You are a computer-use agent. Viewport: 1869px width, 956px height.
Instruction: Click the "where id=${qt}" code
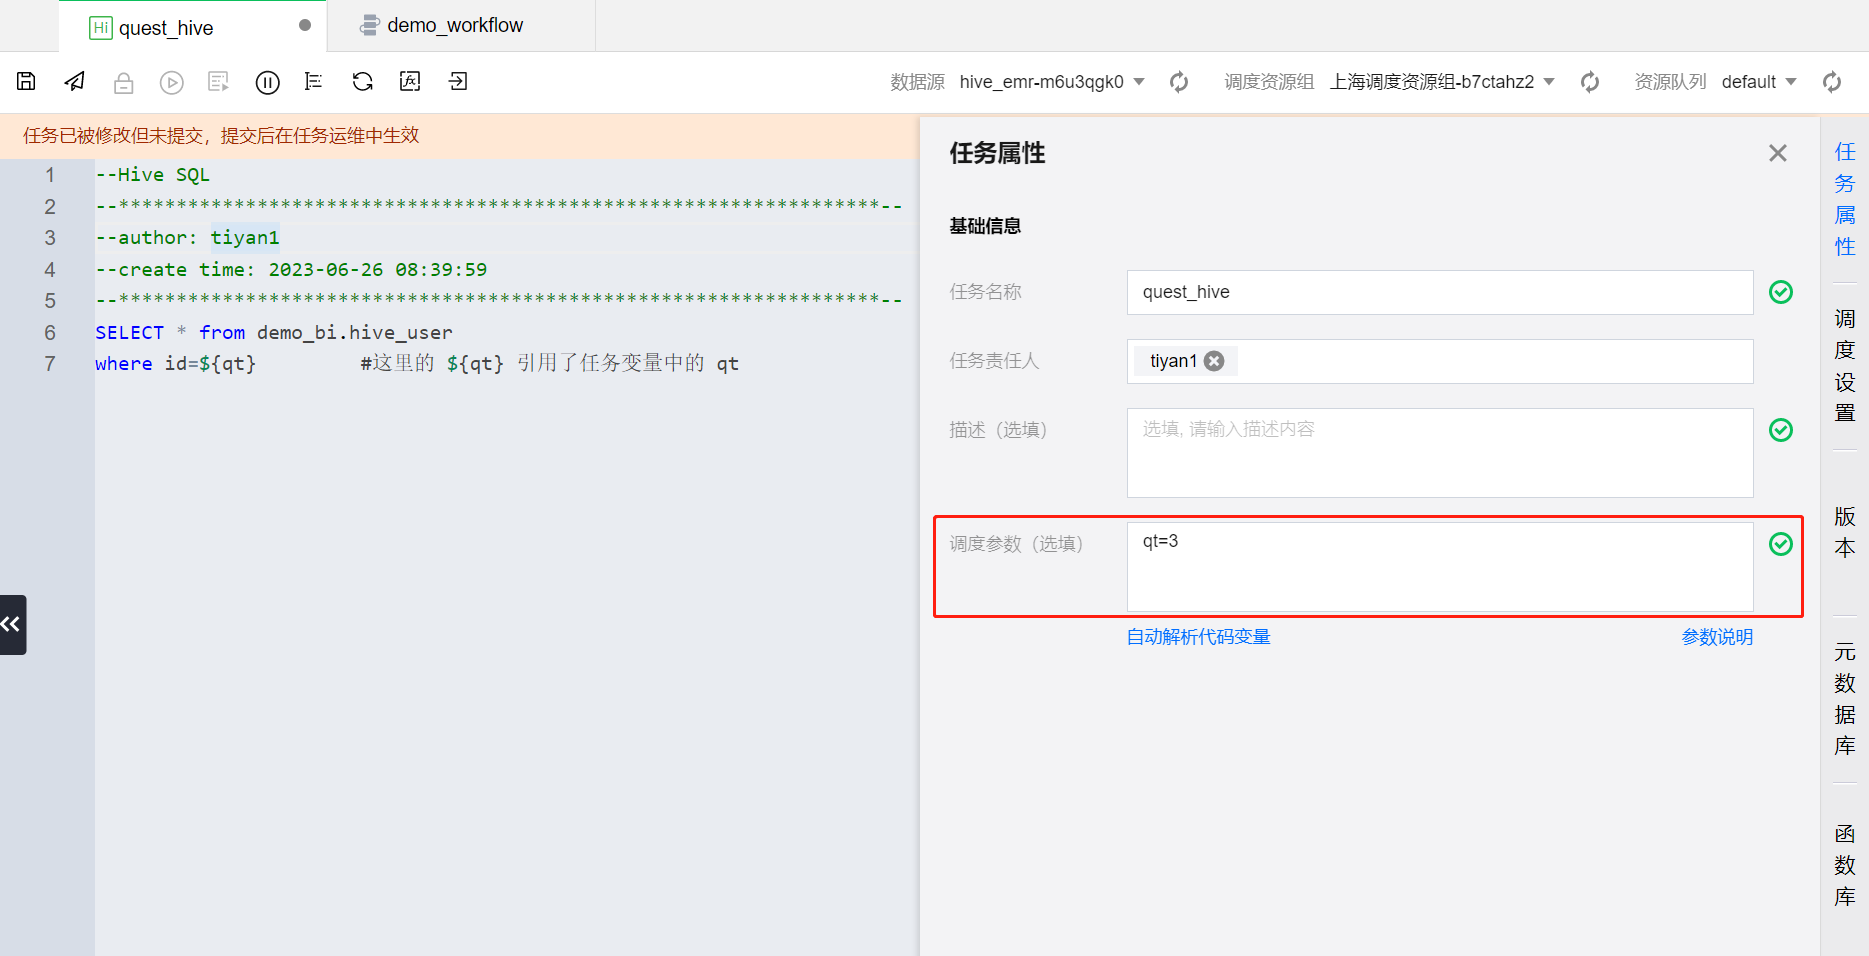(176, 364)
